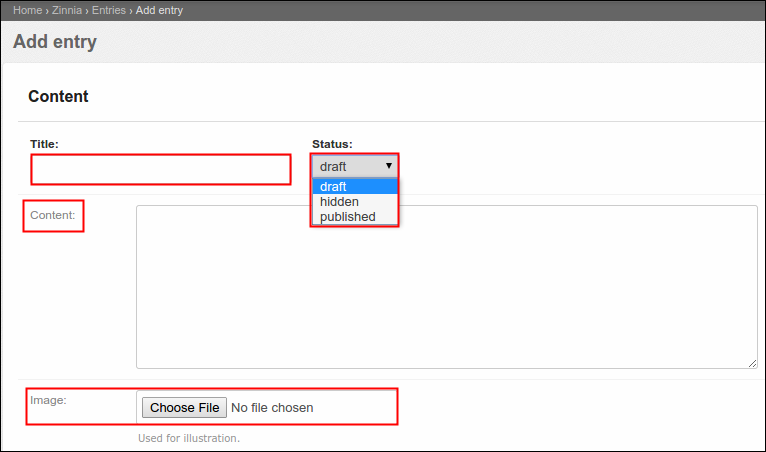Focus the Title input field
Image resolution: width=766 pixels, height=452 pixels.
tap(161, 170)
